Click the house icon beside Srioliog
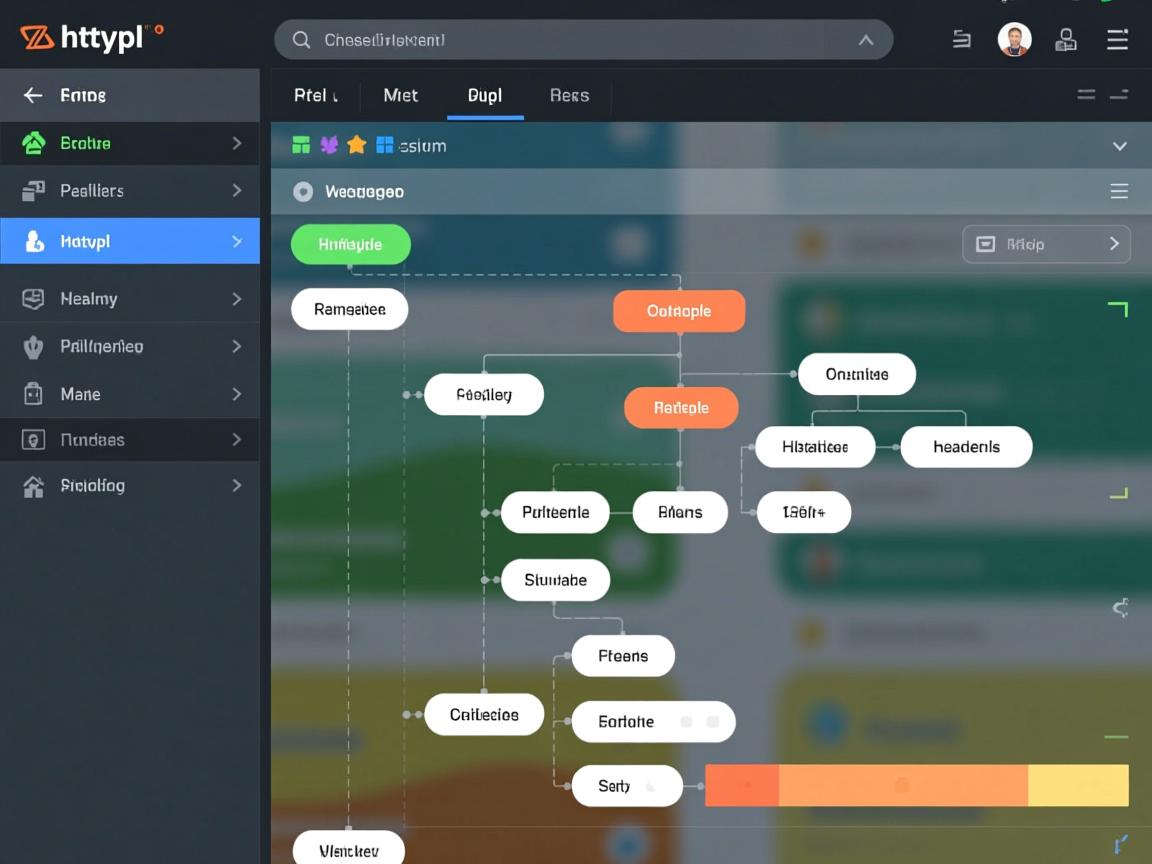 pyautogui.click(x=34, y=486)
